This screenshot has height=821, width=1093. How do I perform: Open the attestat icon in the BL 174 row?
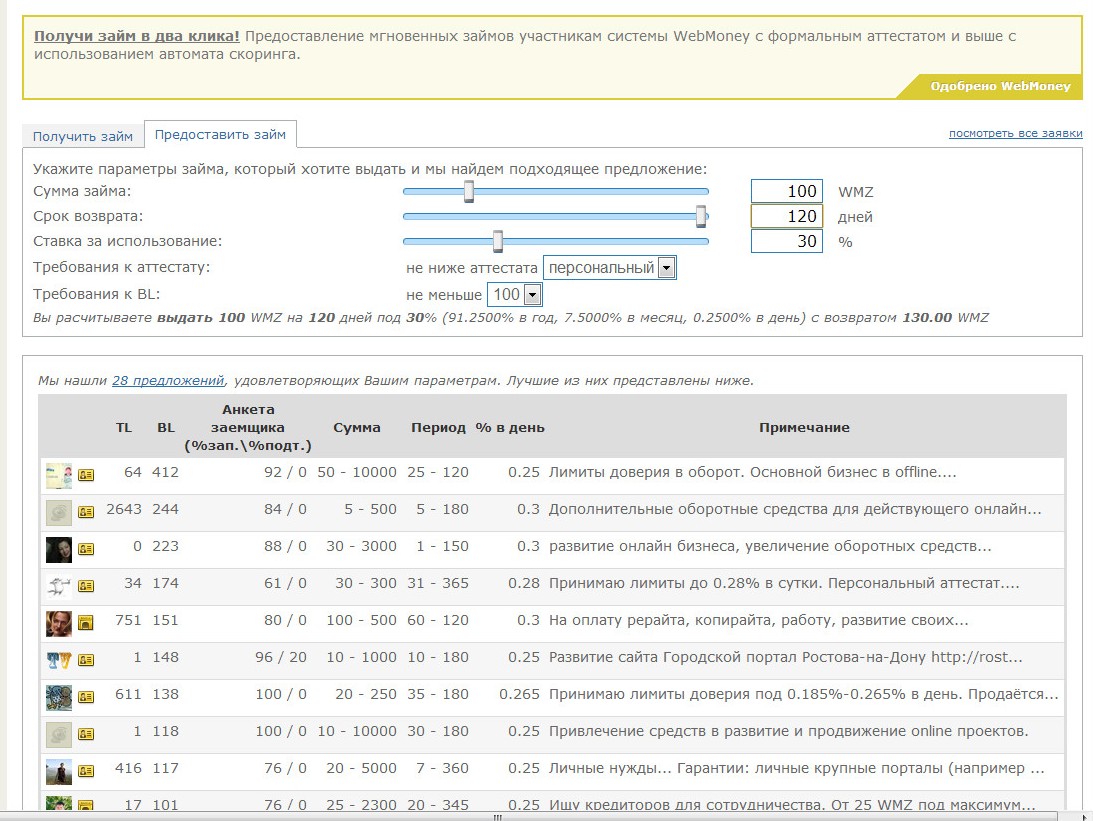[x=86, y=585]
